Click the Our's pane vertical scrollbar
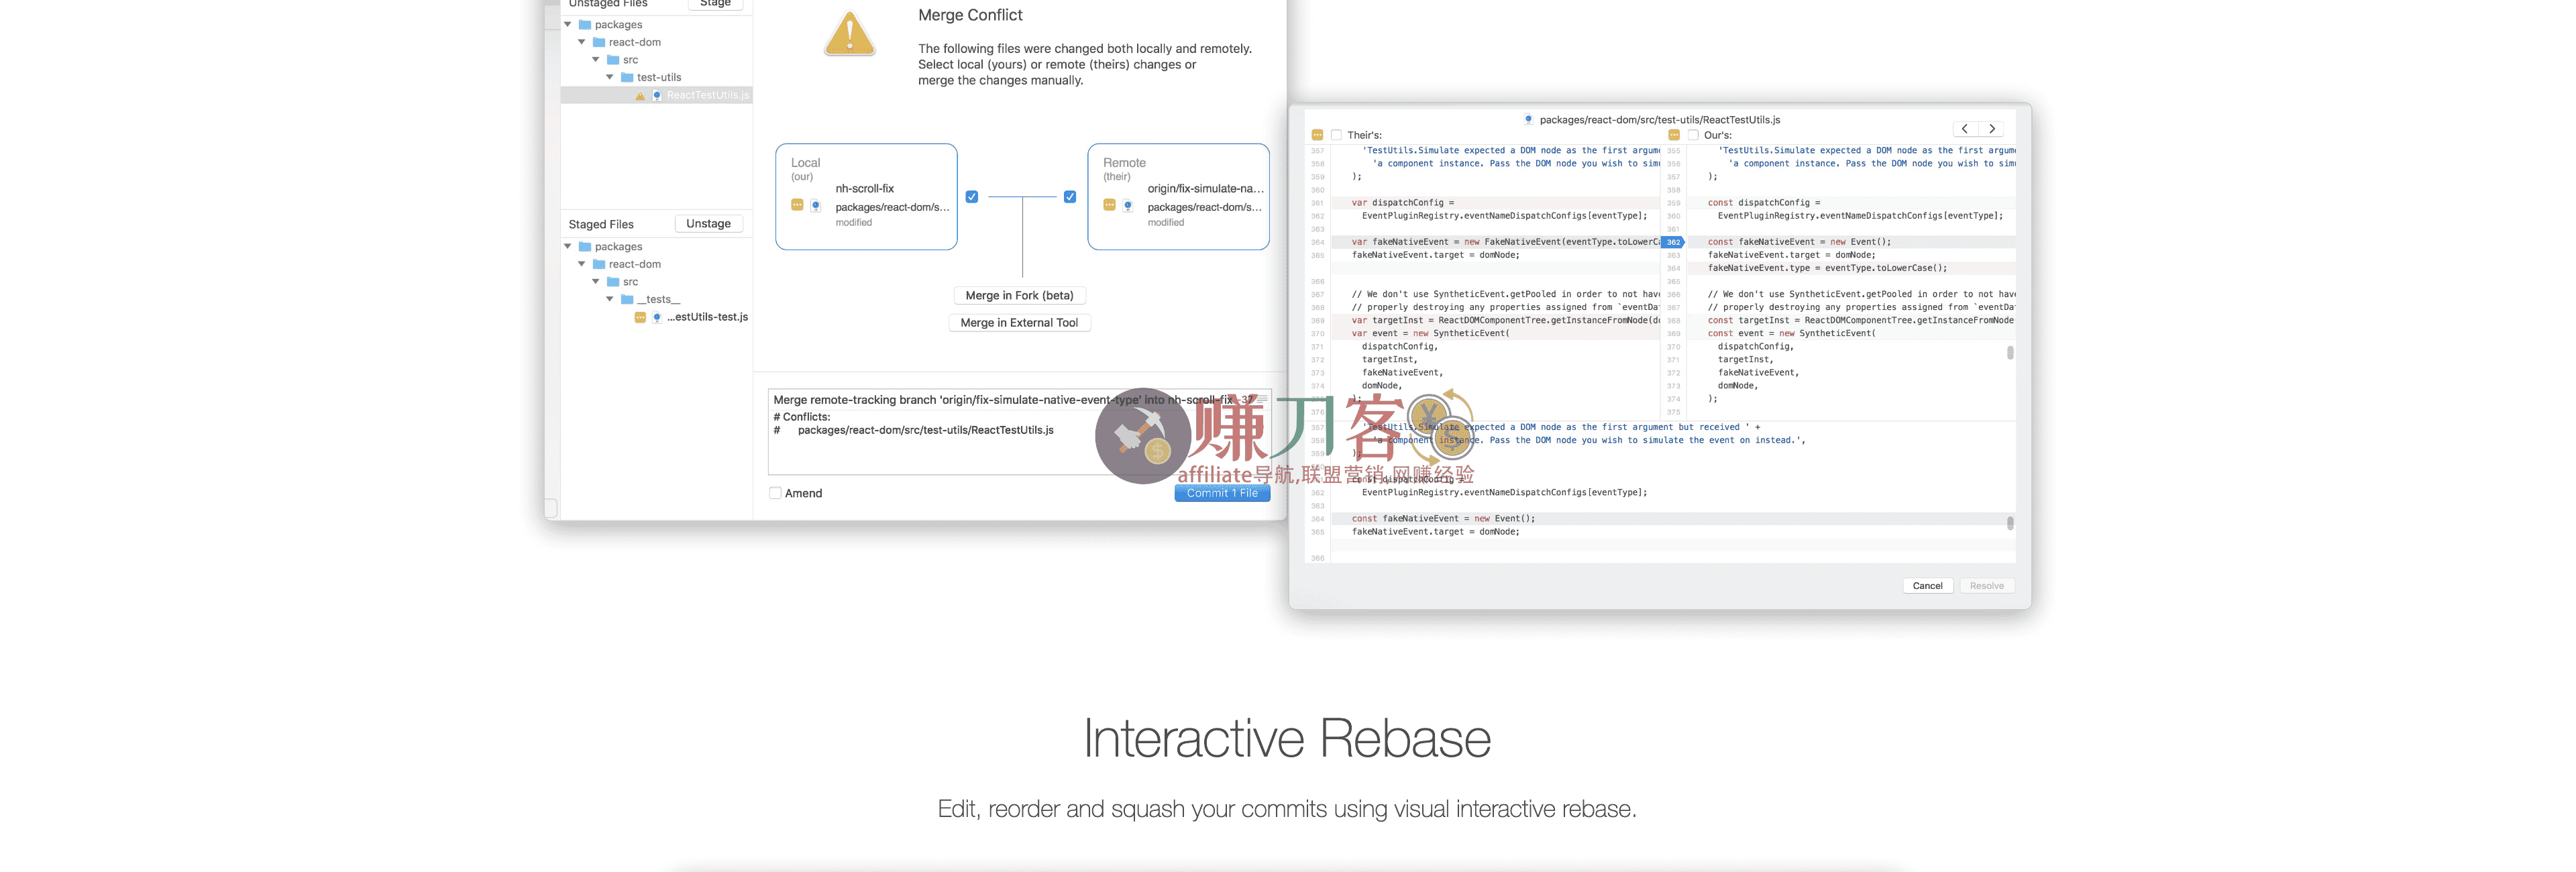 pos(2010,353)
